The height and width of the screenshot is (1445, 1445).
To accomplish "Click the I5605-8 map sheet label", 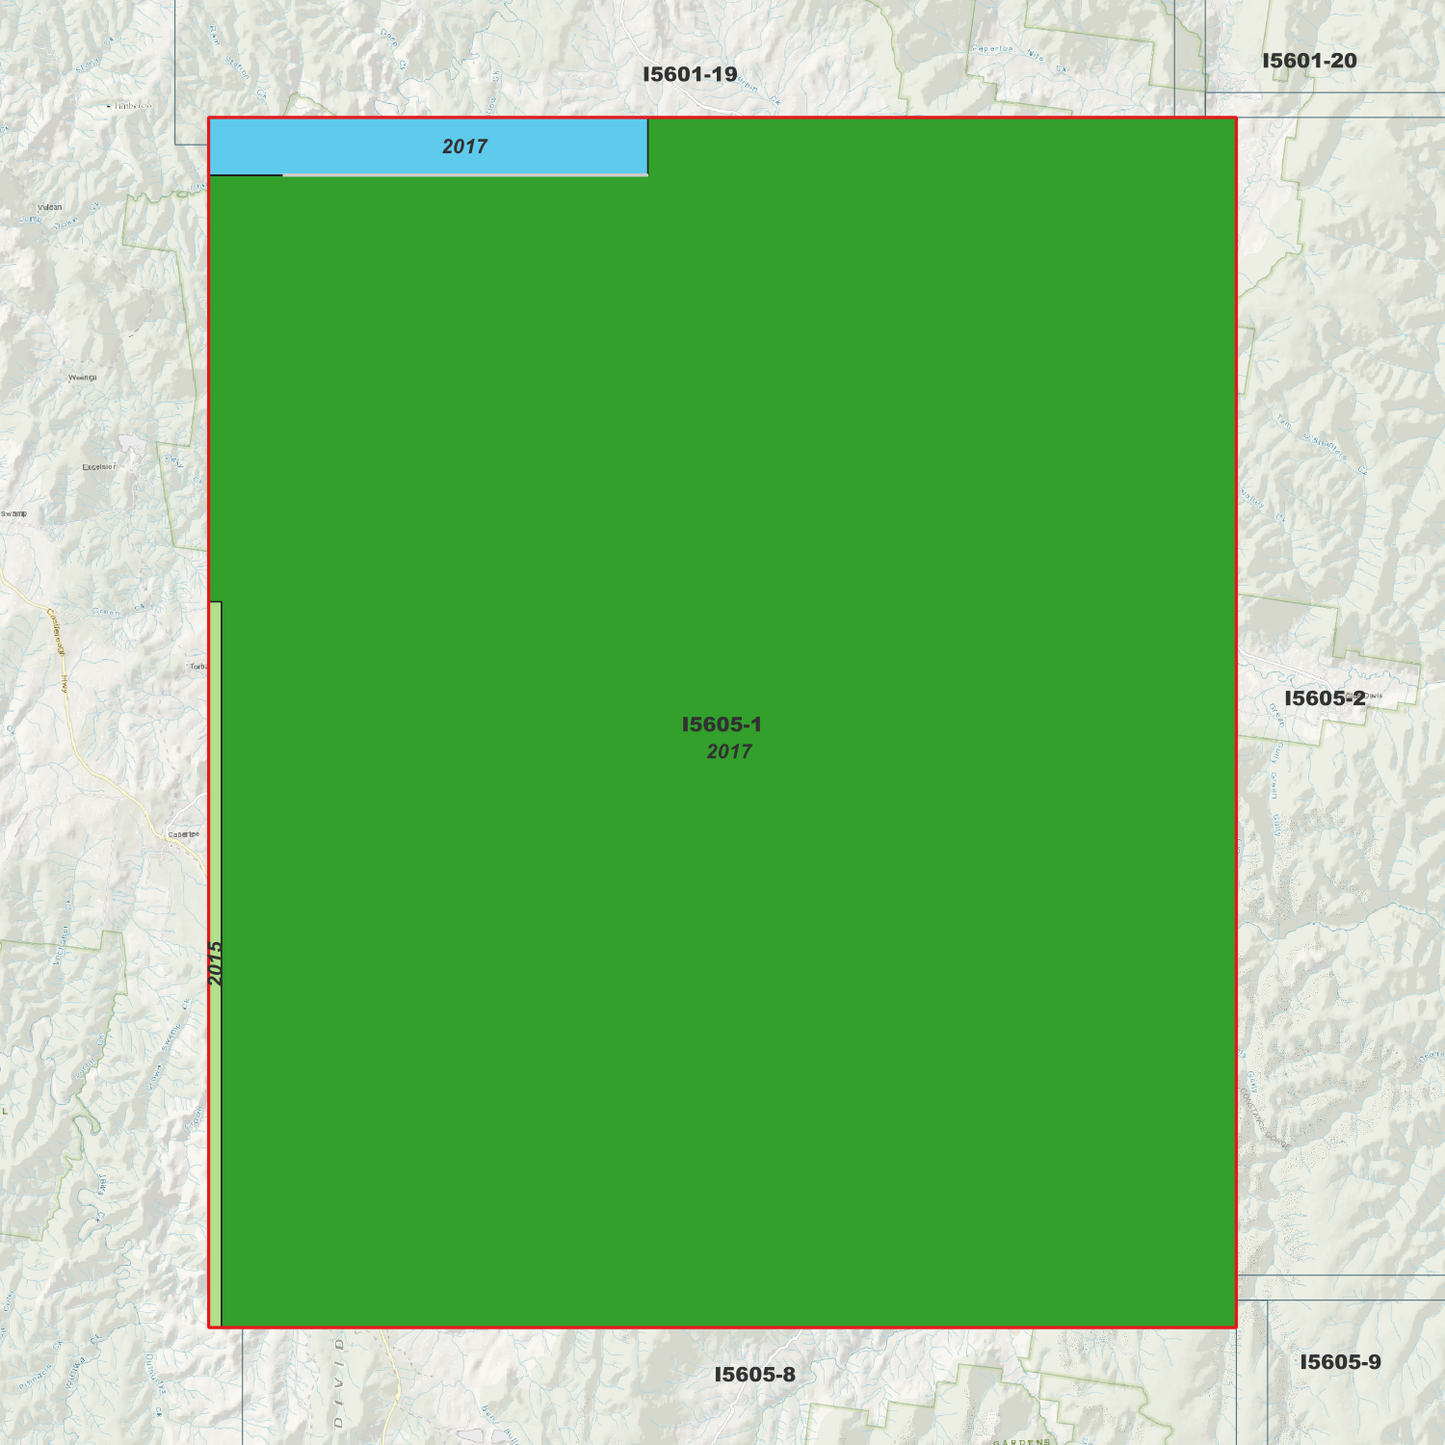I will pos(756,1374).
